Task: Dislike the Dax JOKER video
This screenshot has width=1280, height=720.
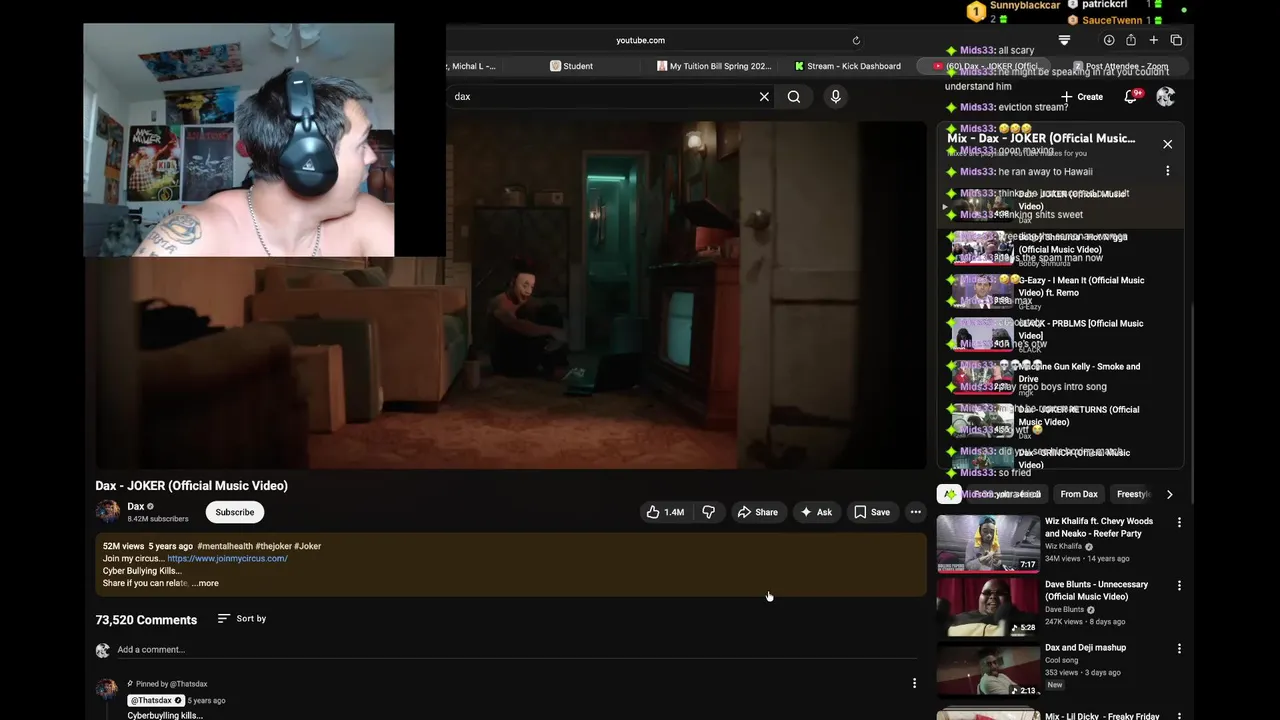Action: [x=708, y=512]
